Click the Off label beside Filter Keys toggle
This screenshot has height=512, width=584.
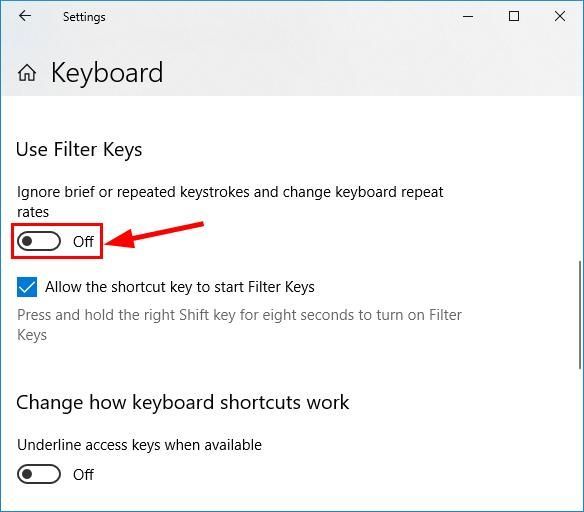coord(83,242)
